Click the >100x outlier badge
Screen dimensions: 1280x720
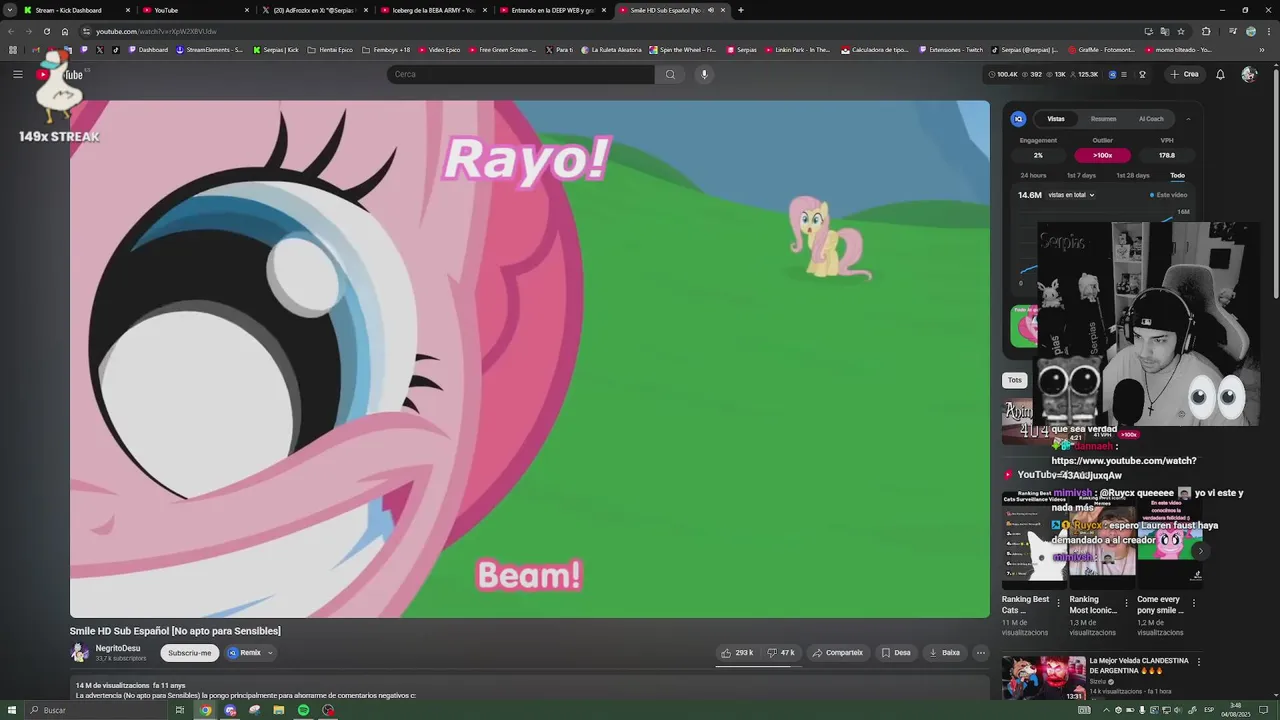tap(1102, 155)
